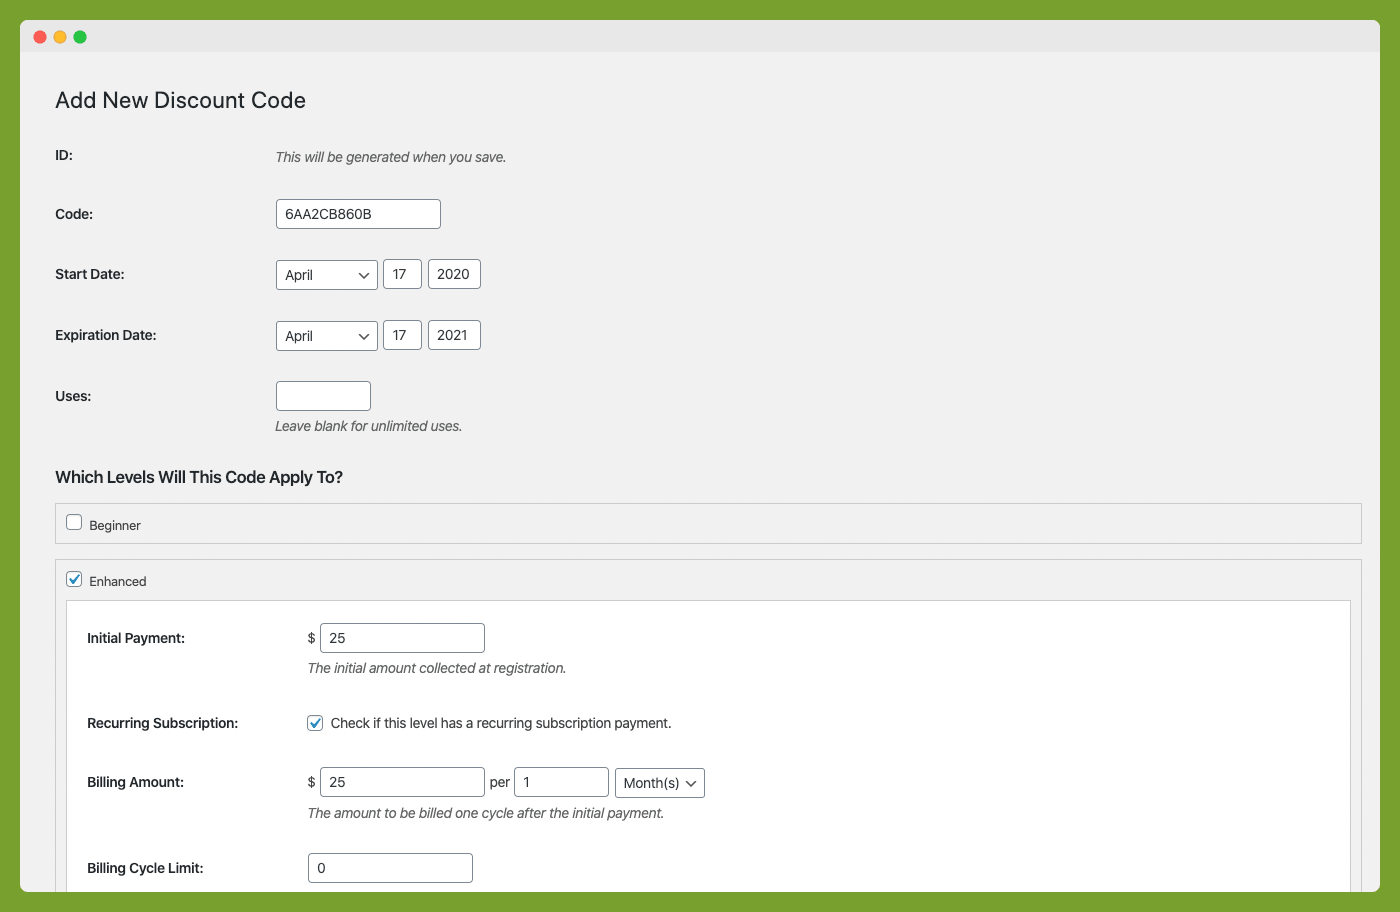
Task: Click the Enhanced level label
Action: tap(119, 580)
